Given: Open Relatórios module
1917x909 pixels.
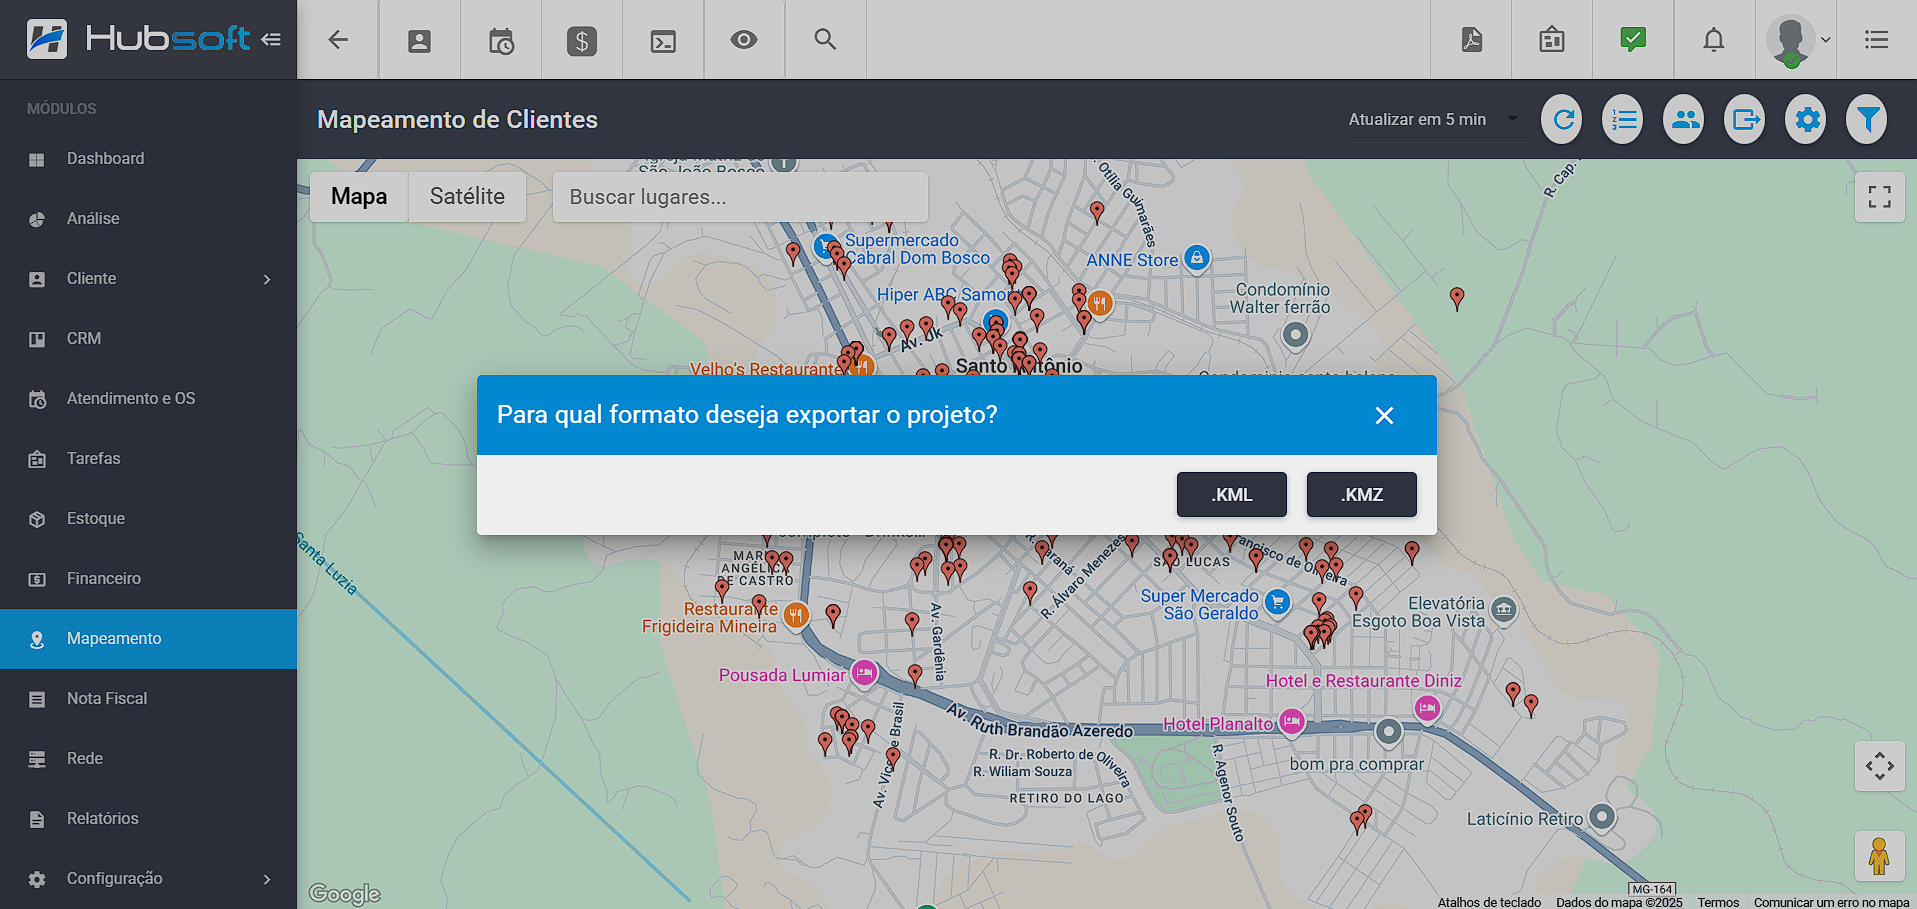Looking at the screenshot, I should (148, 819).
